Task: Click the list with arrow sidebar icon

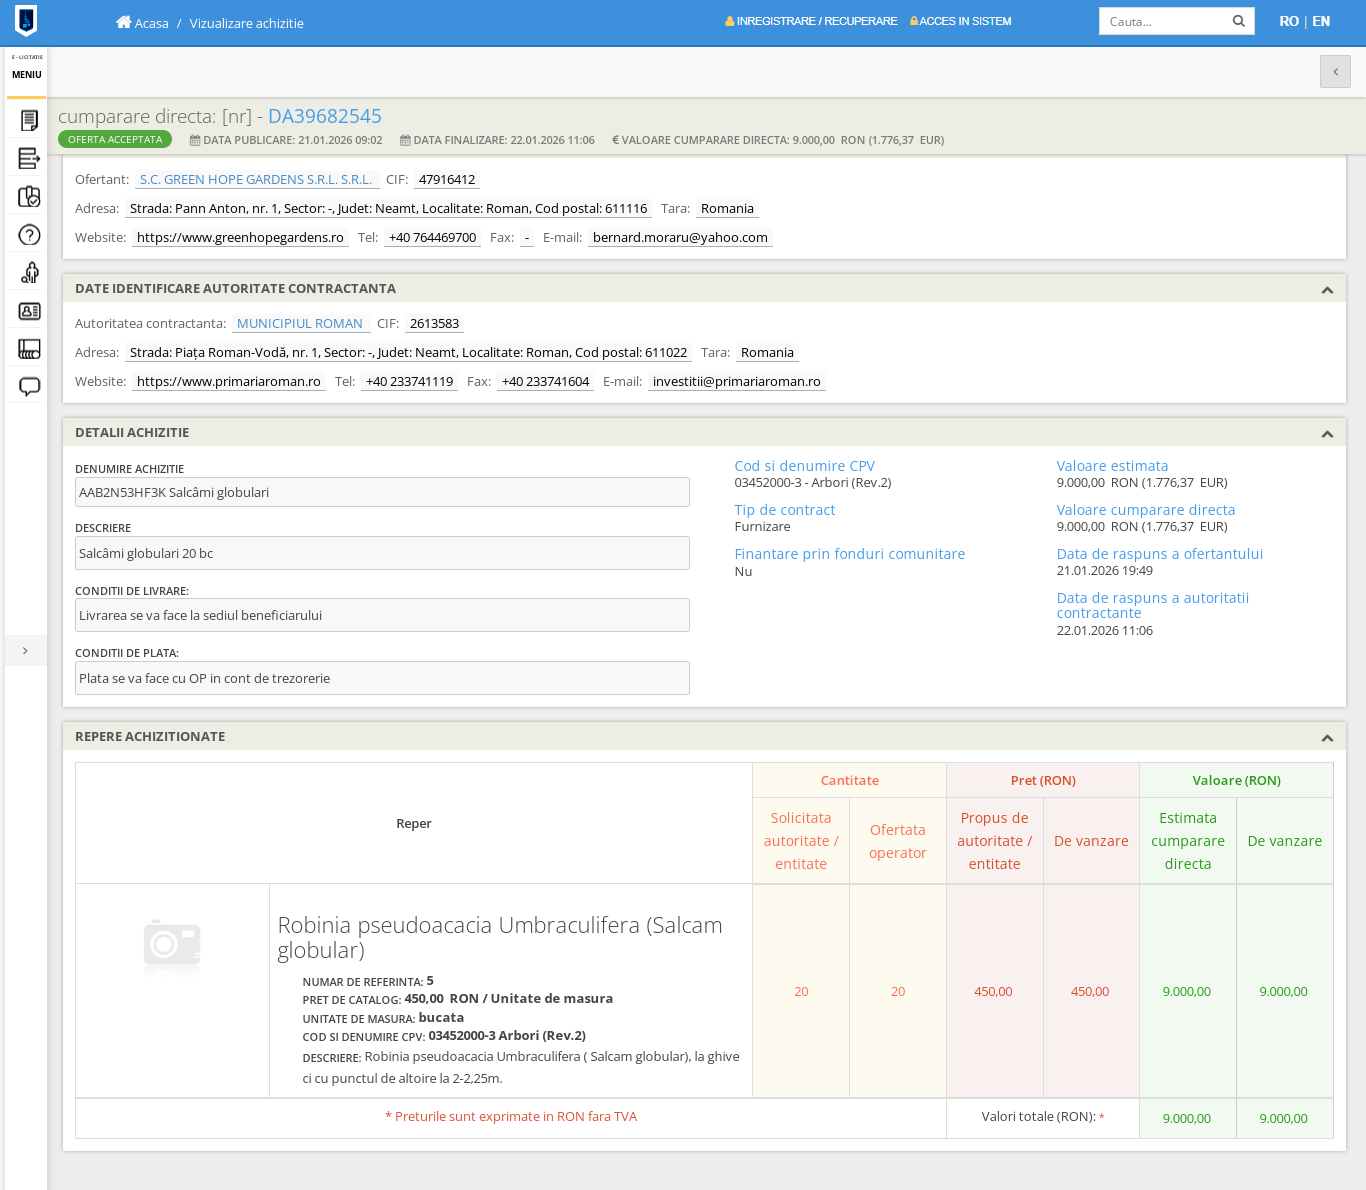Action: [29, 159]
